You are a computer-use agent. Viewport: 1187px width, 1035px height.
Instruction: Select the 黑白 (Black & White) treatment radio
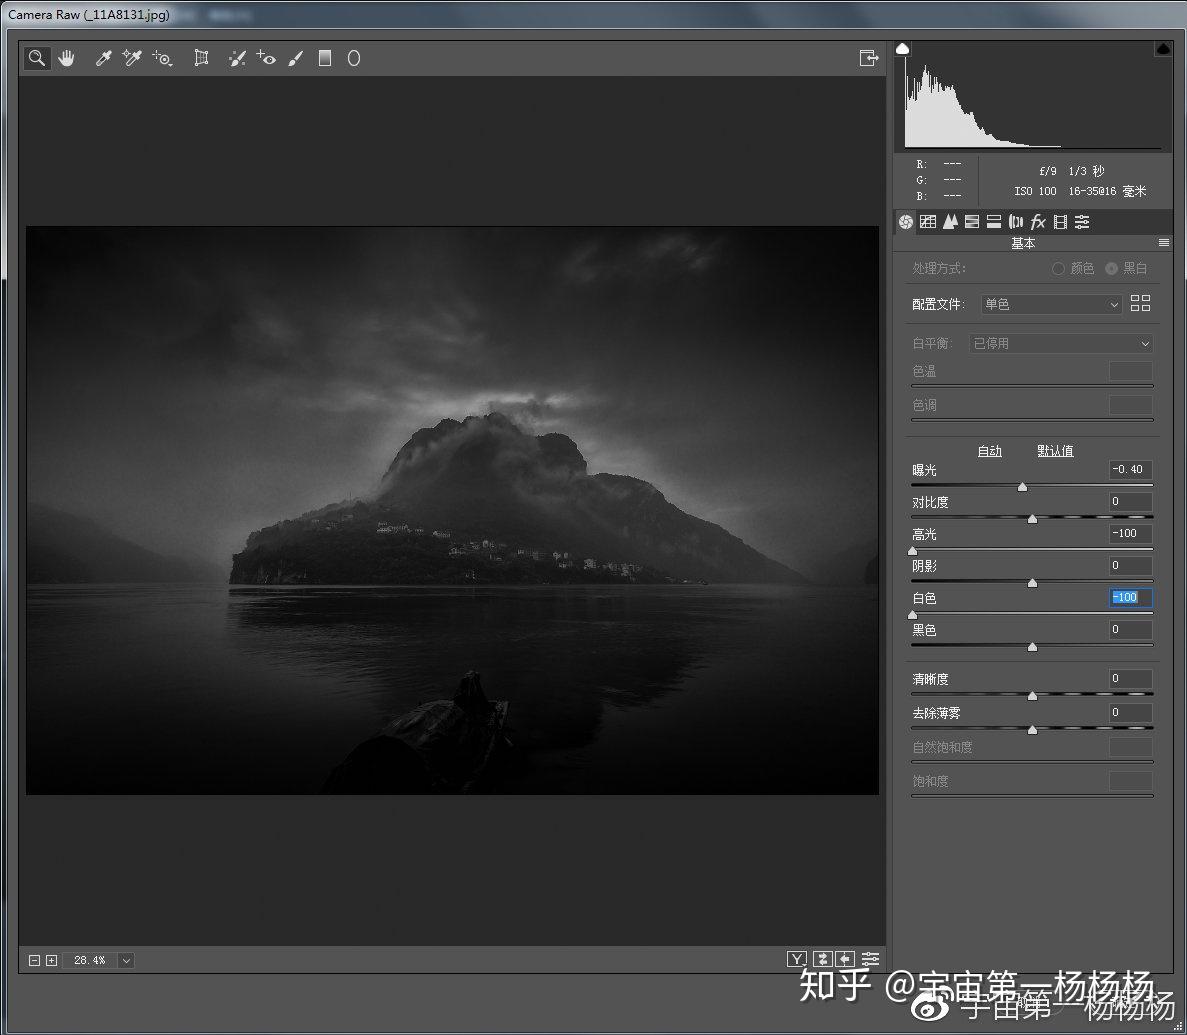[1111, 268]
